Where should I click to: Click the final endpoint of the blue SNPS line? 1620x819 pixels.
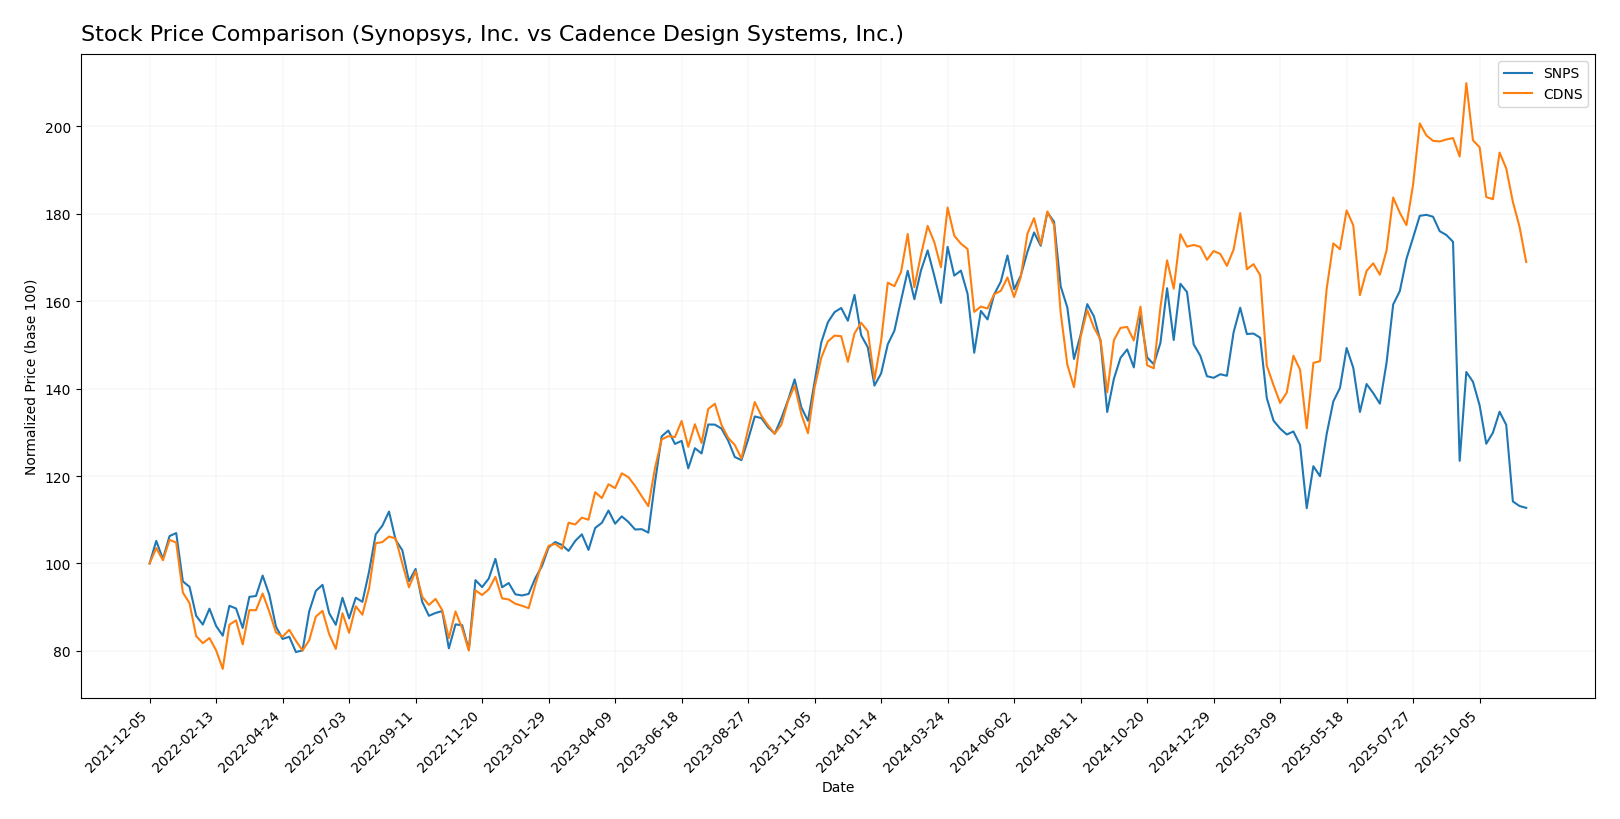[x=1526, y=508]
